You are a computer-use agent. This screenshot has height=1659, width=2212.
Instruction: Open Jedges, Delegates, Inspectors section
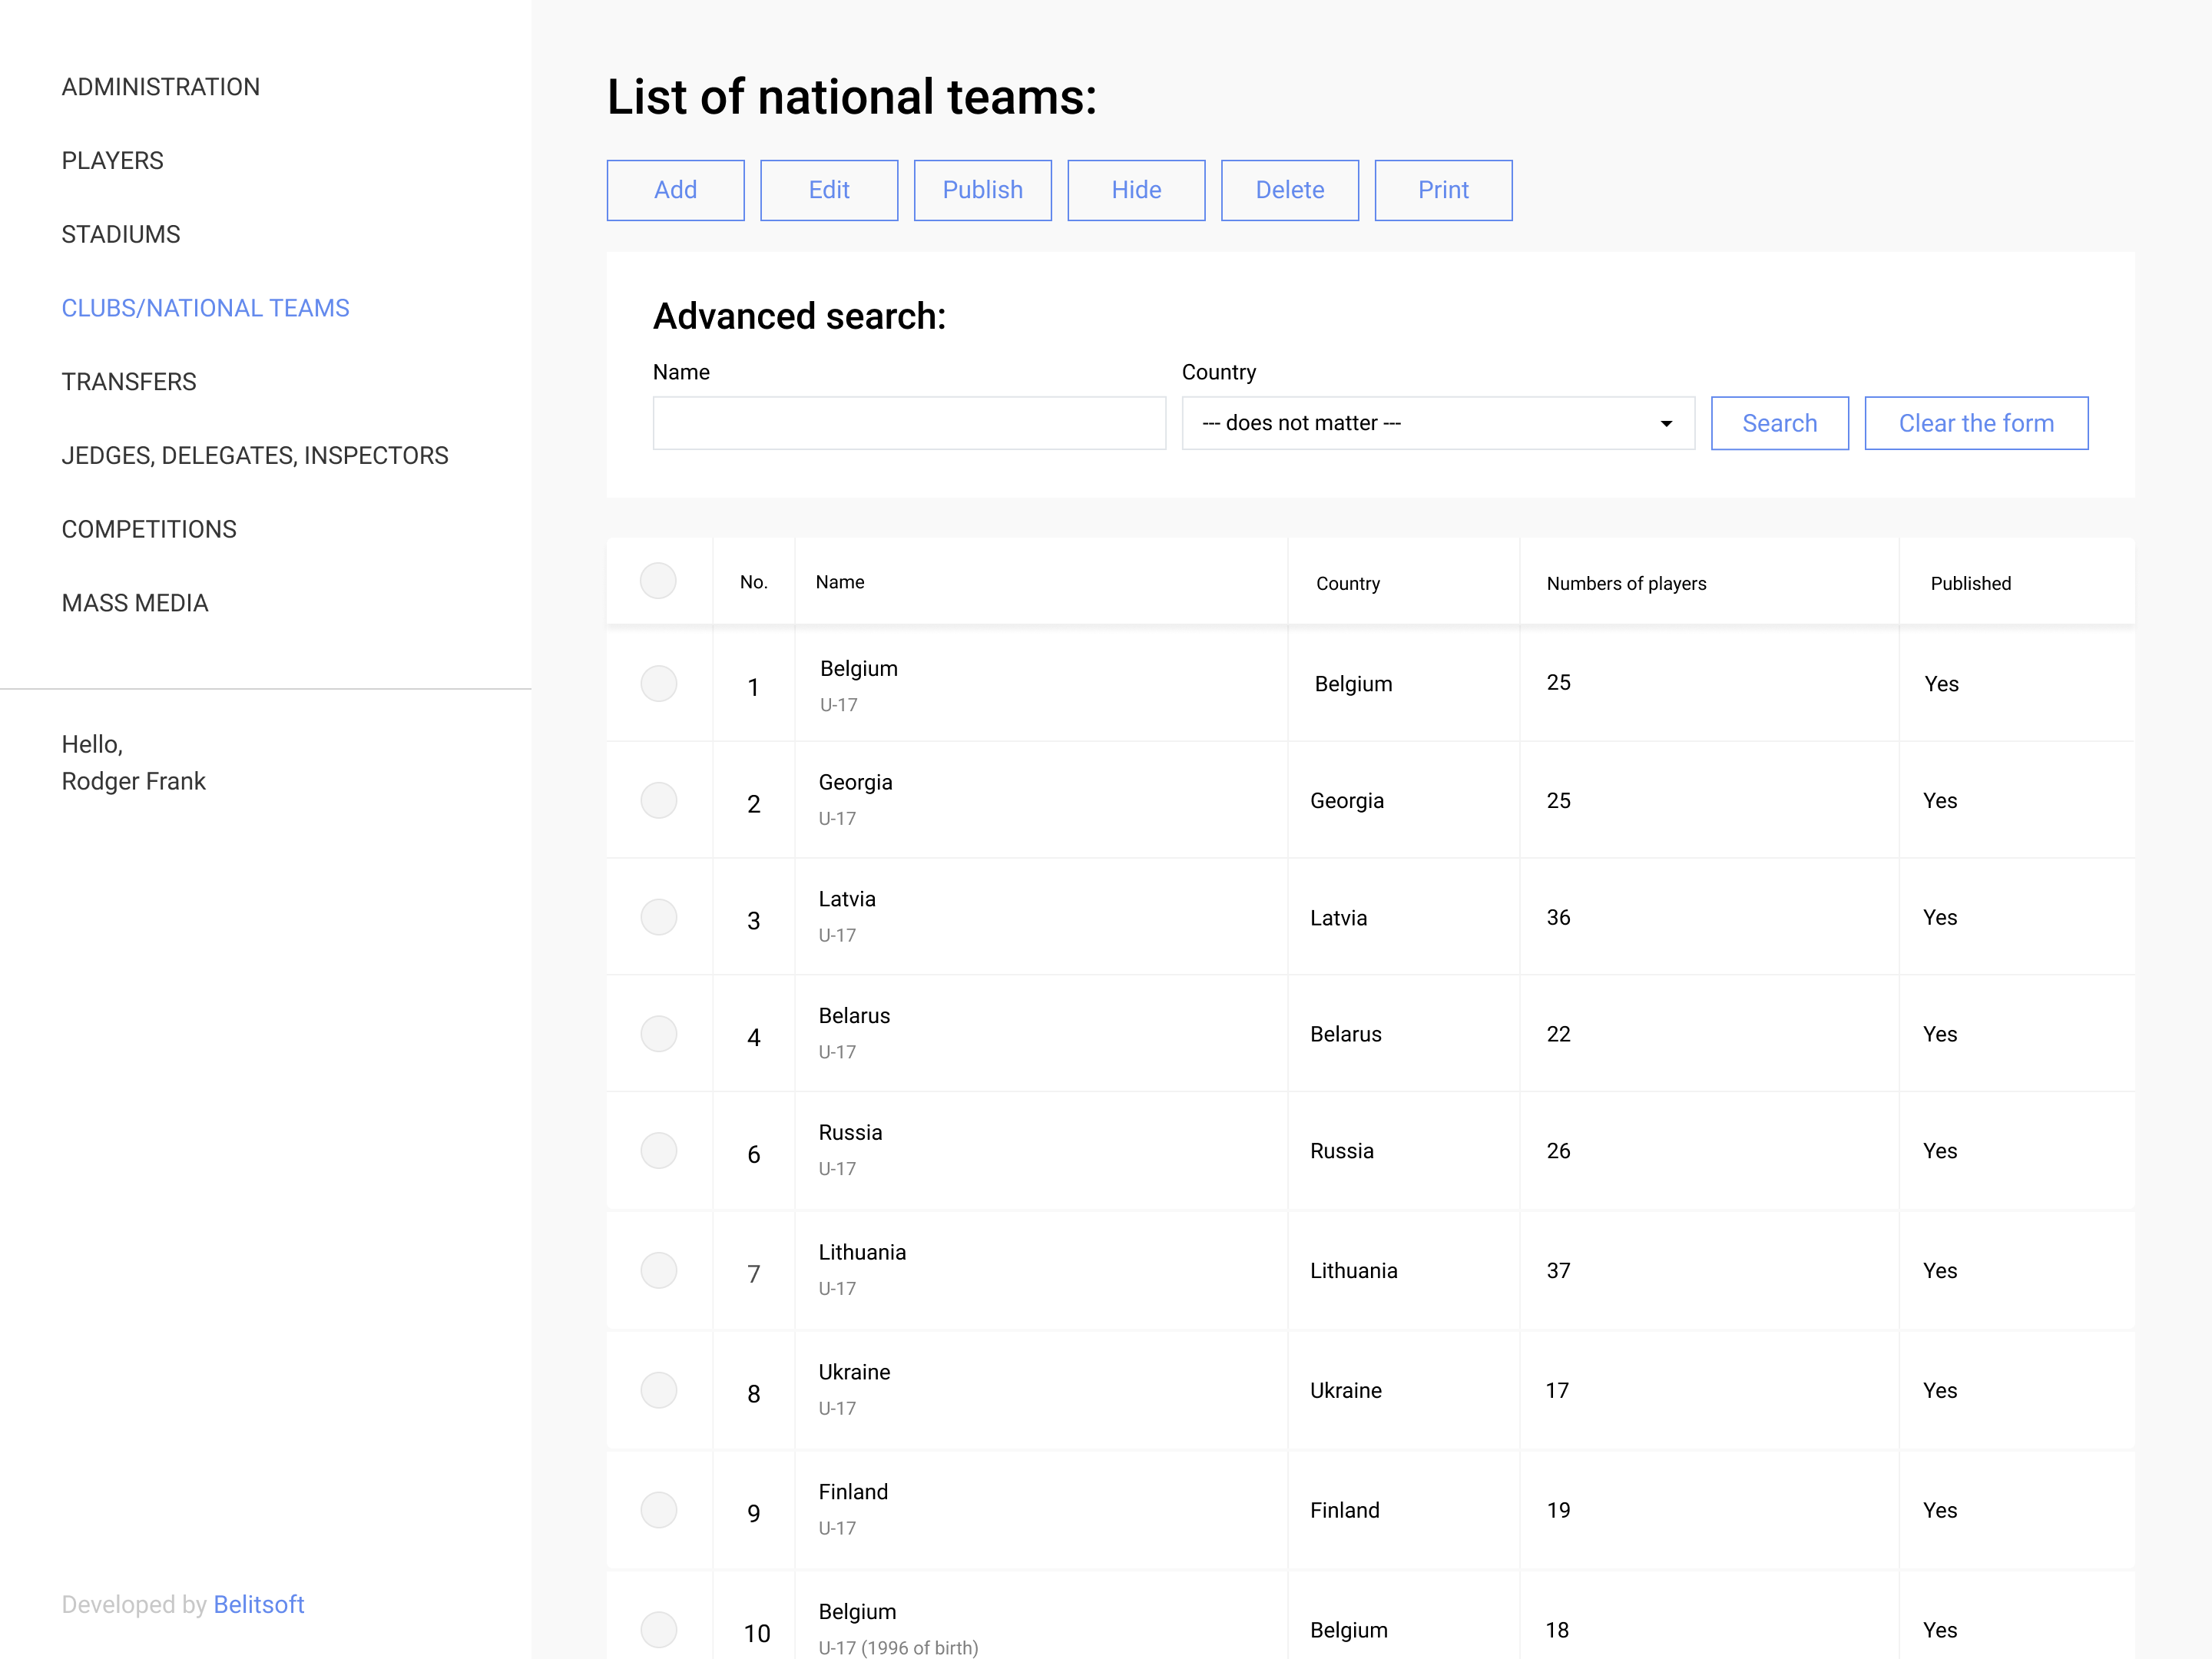(x=255, y=456)
